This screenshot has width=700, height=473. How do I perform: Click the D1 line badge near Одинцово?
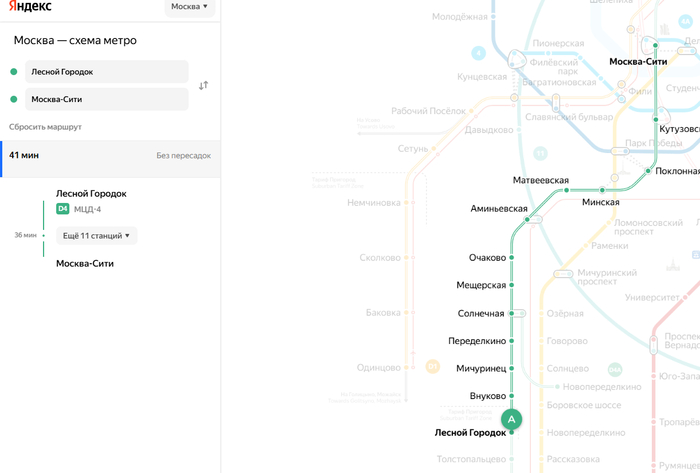click(x=433, y=367)
